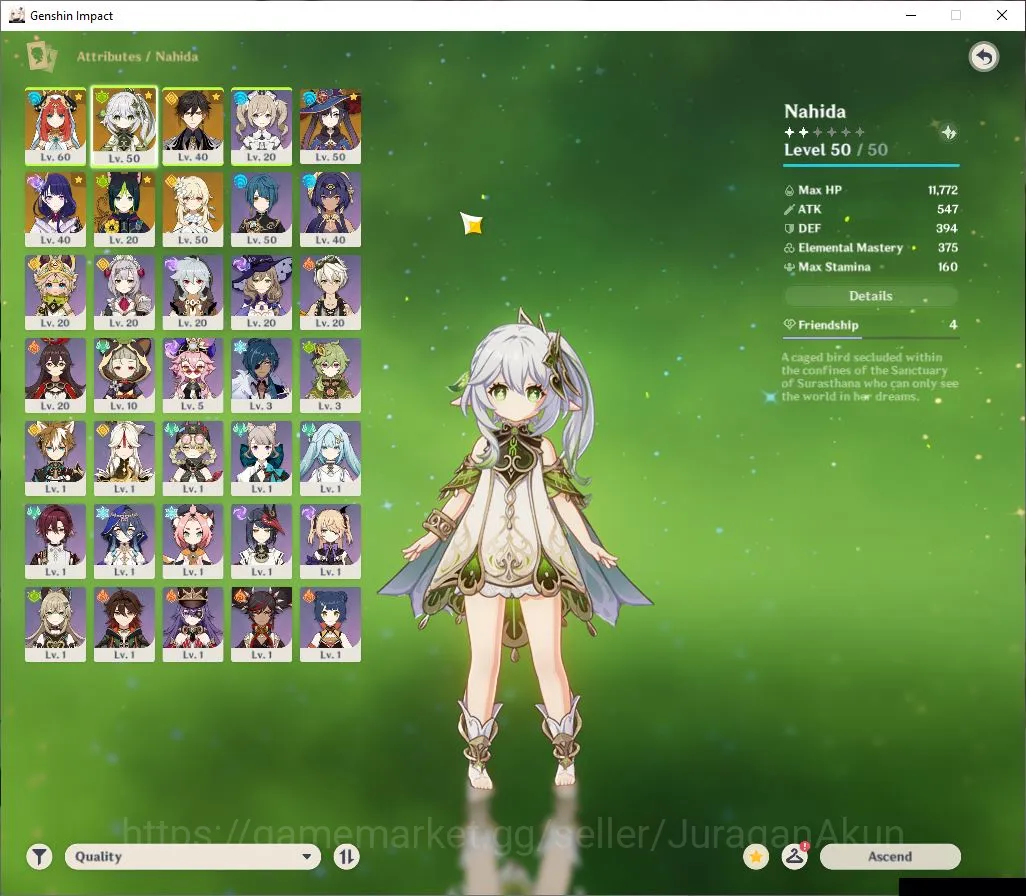1026x896 pixels.
Task: Pick Collei Lv. 3 card
Action: coord(330,376)
